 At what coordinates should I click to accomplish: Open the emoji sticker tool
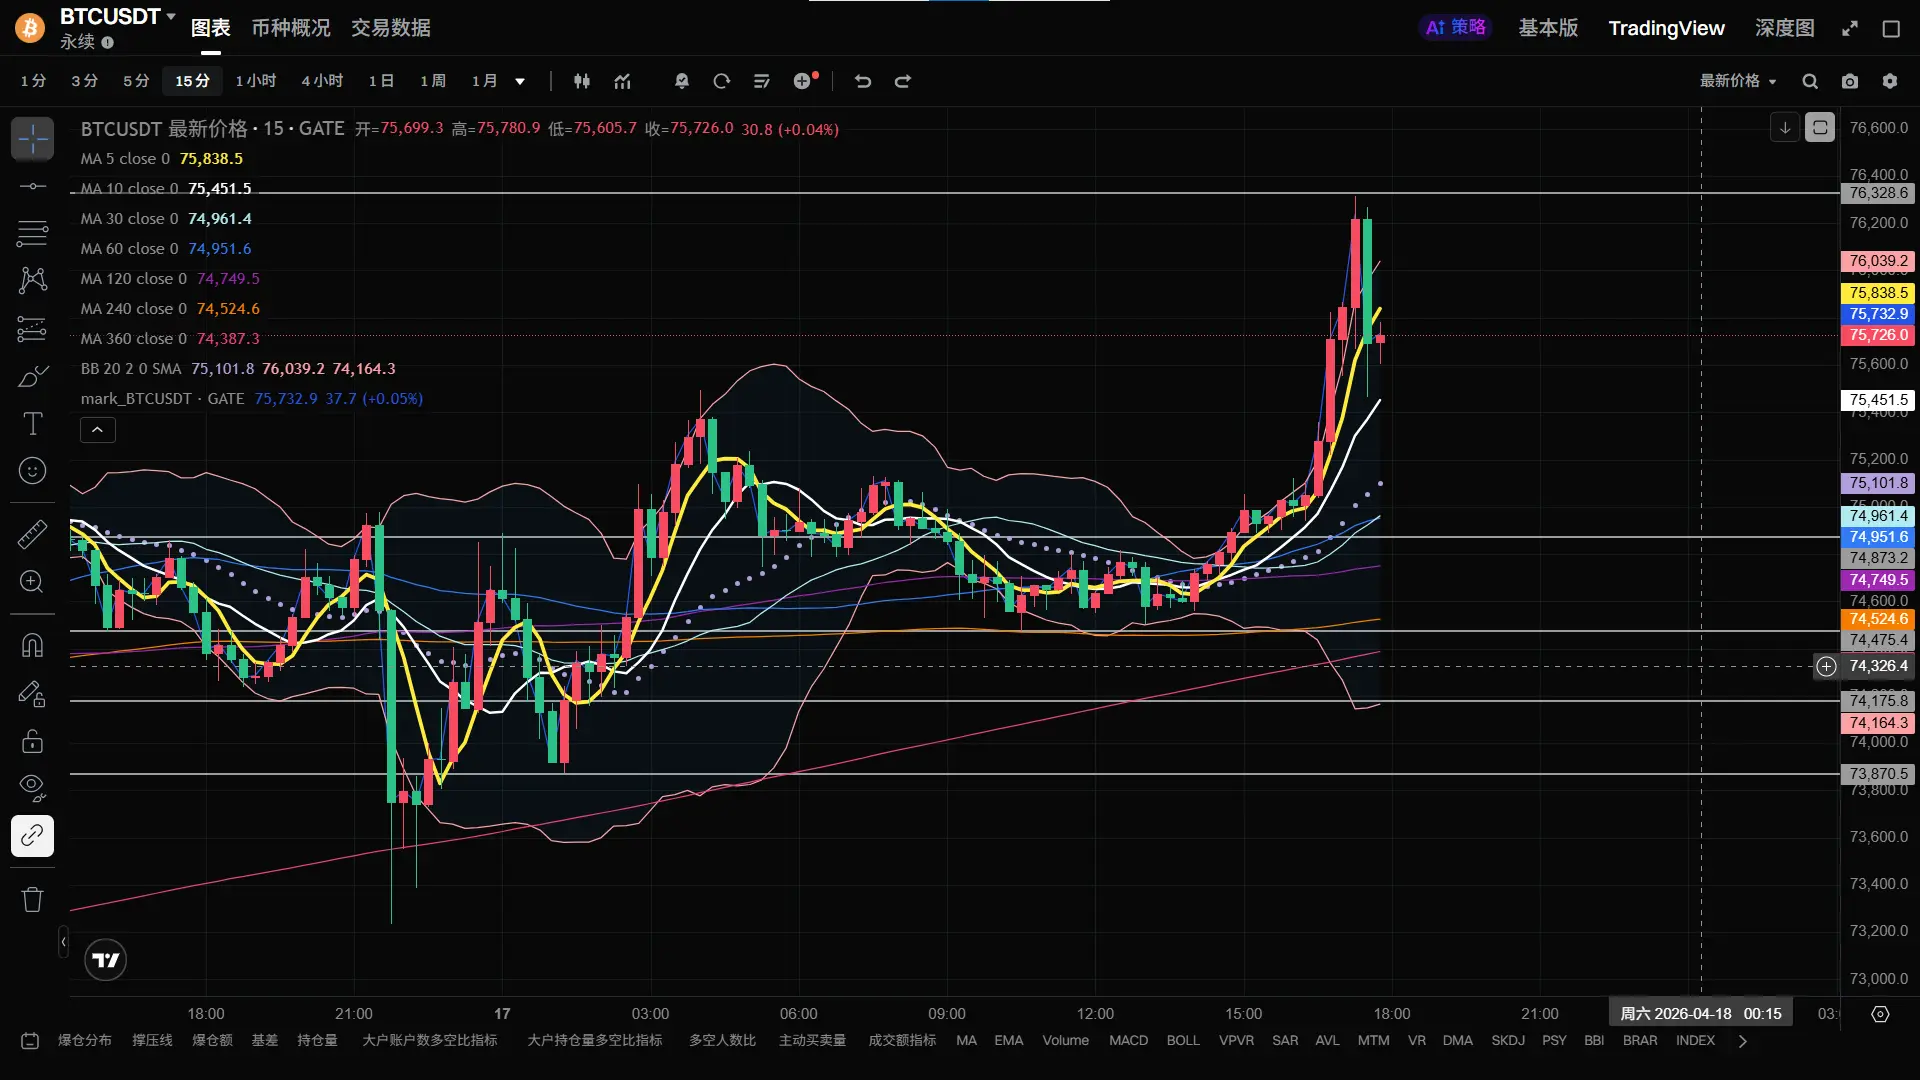(32, 471)
